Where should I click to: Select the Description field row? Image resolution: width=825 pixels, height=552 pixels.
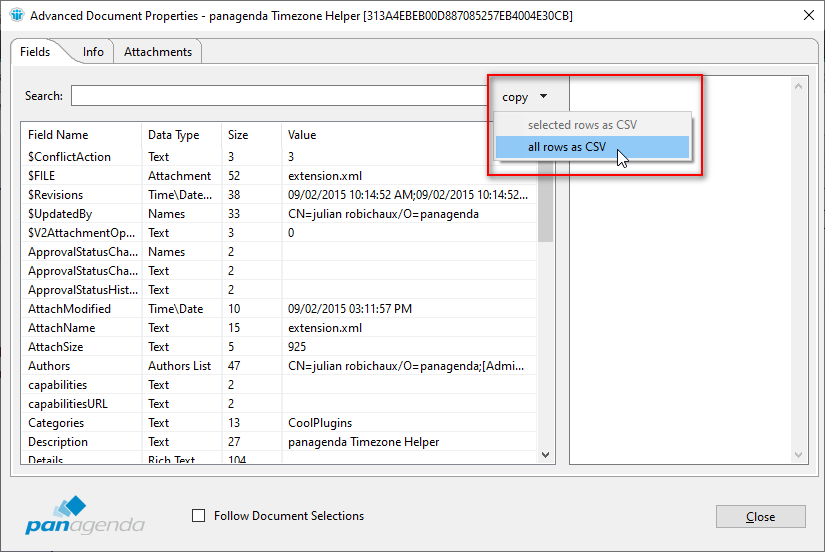pos(279,441)
